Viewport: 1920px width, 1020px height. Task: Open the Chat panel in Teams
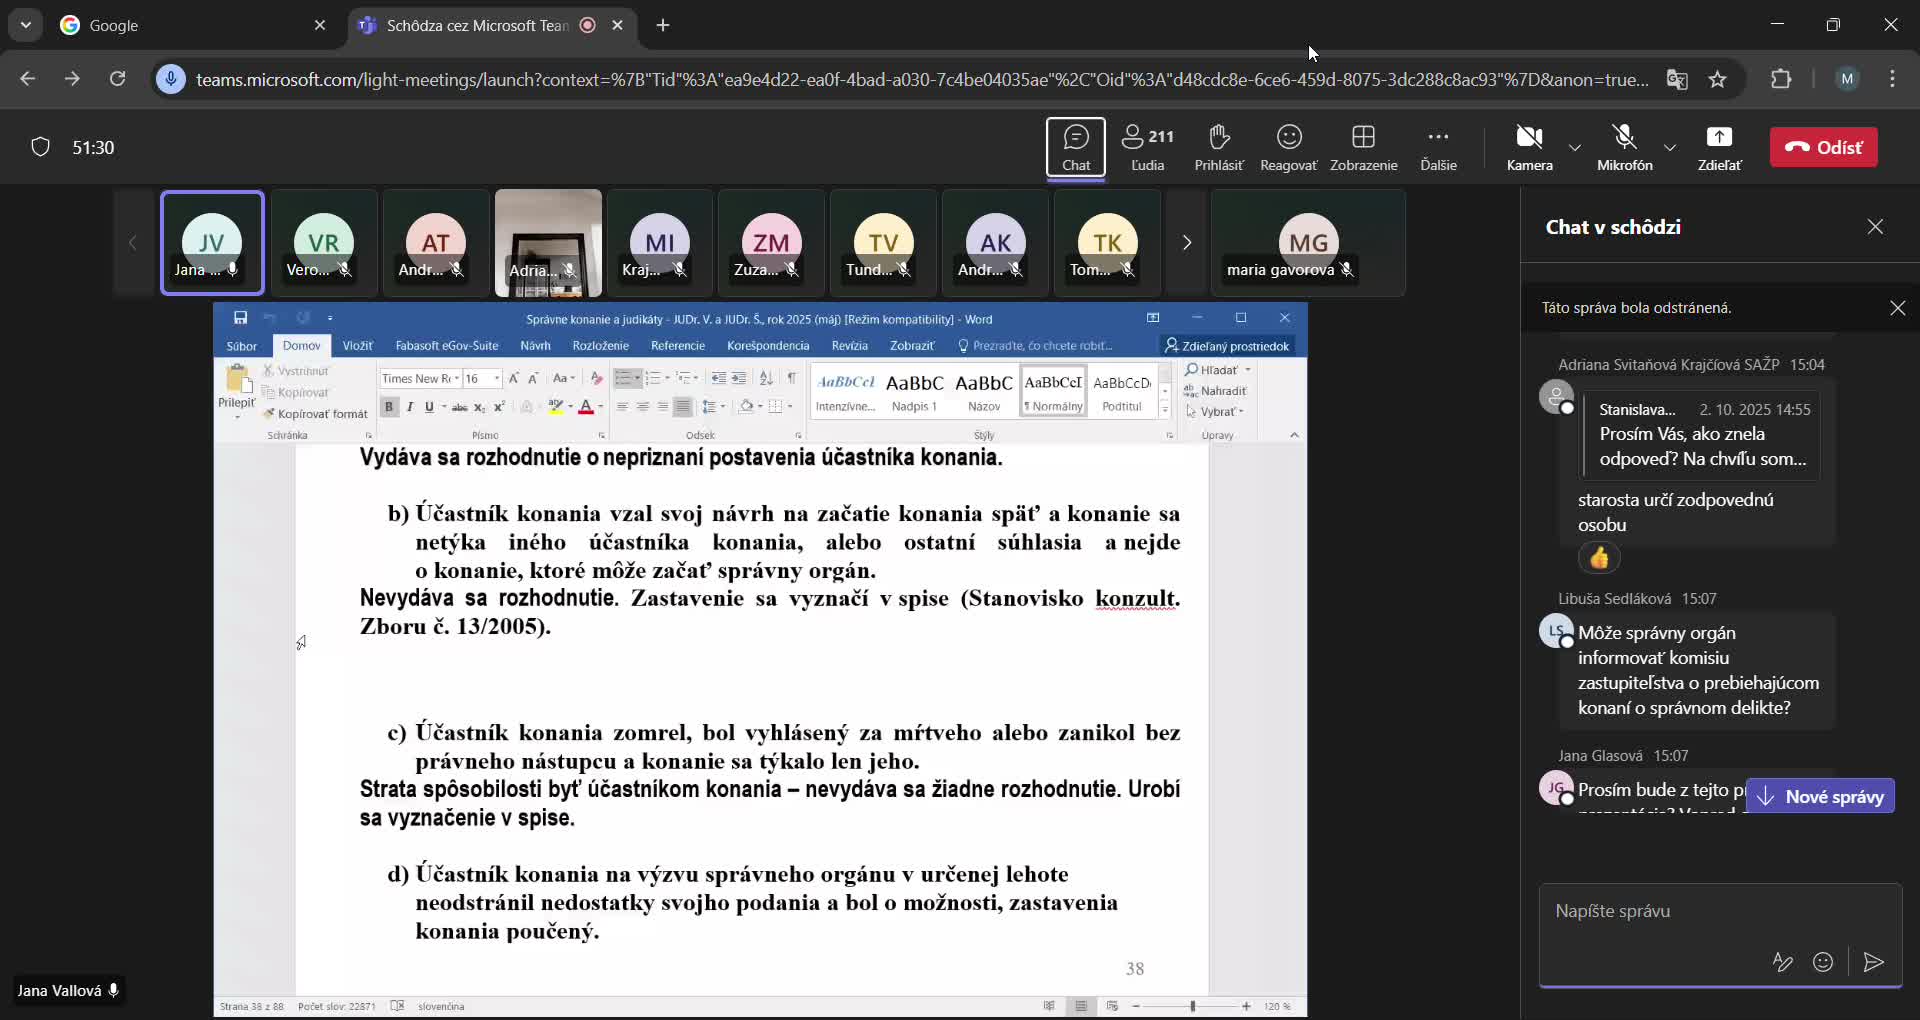pos(1076,147)
